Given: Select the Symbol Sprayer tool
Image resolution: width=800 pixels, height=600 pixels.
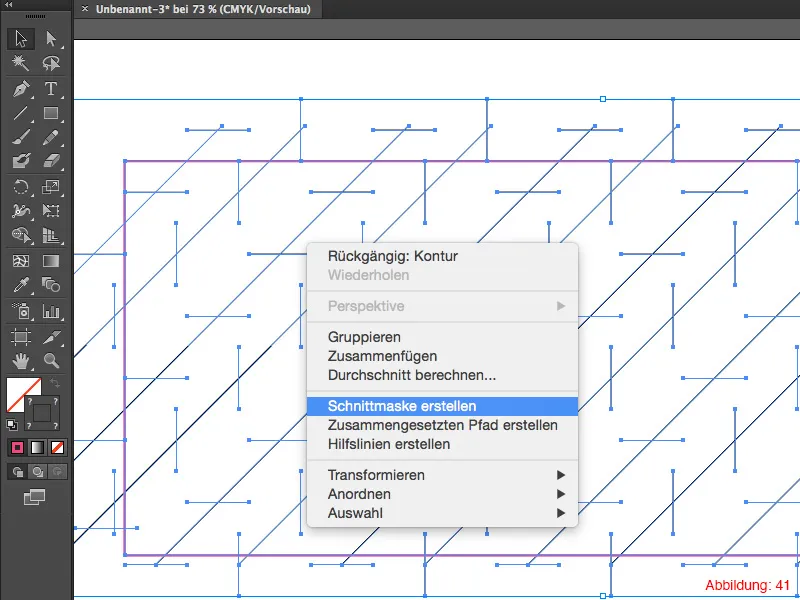Looking at the screenshot, I should pos(21,311).
